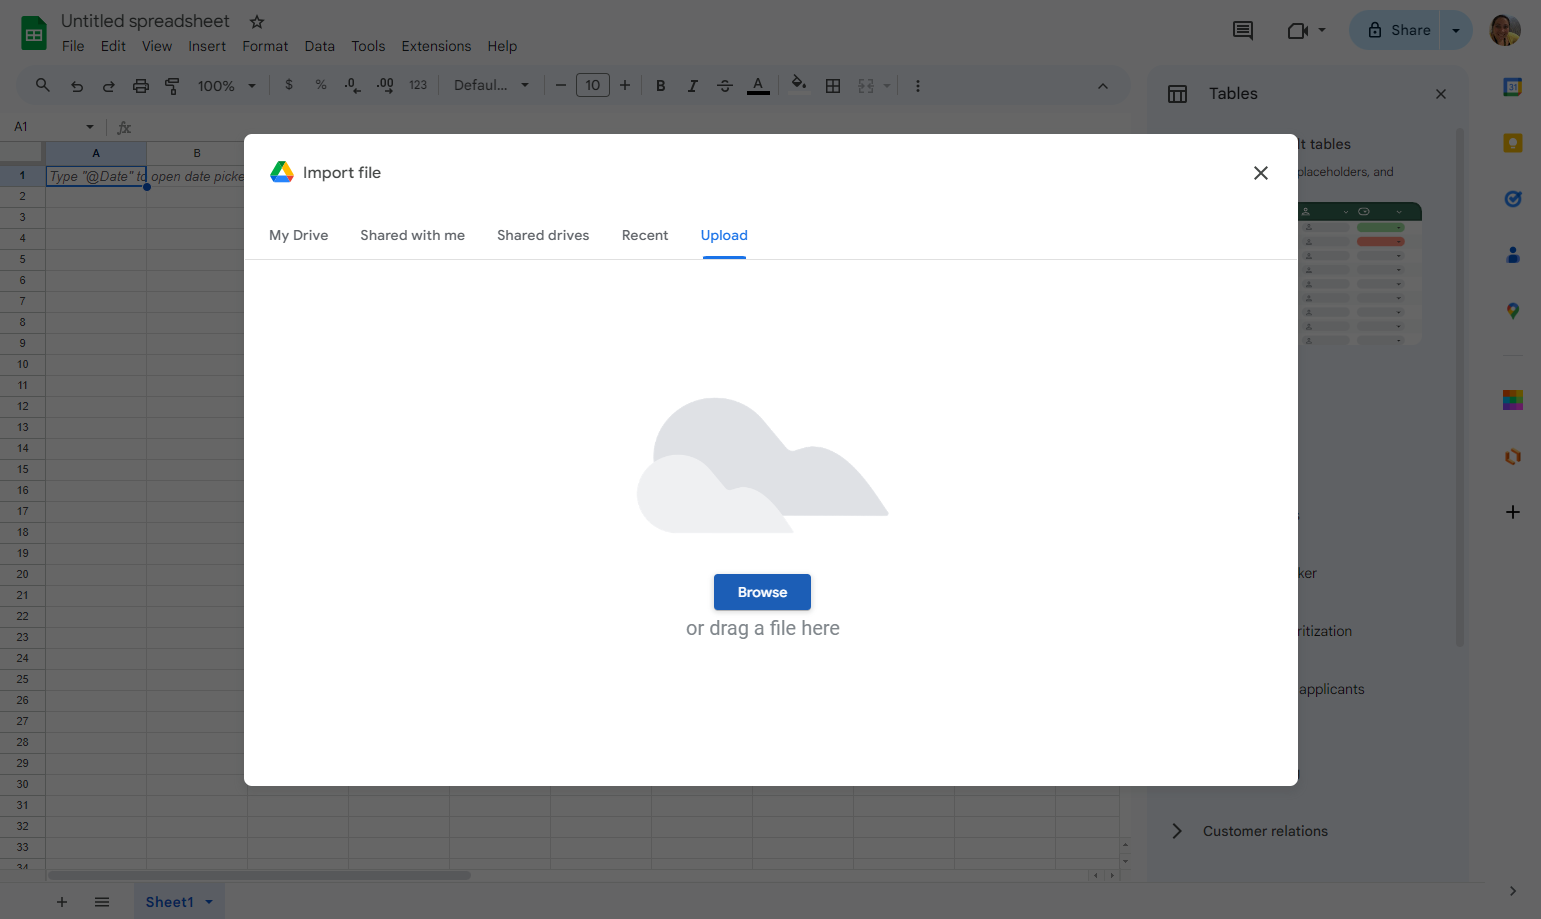Star the Untitled spreadsheet
Viewport: 1541px width, 919px height.
257,21
